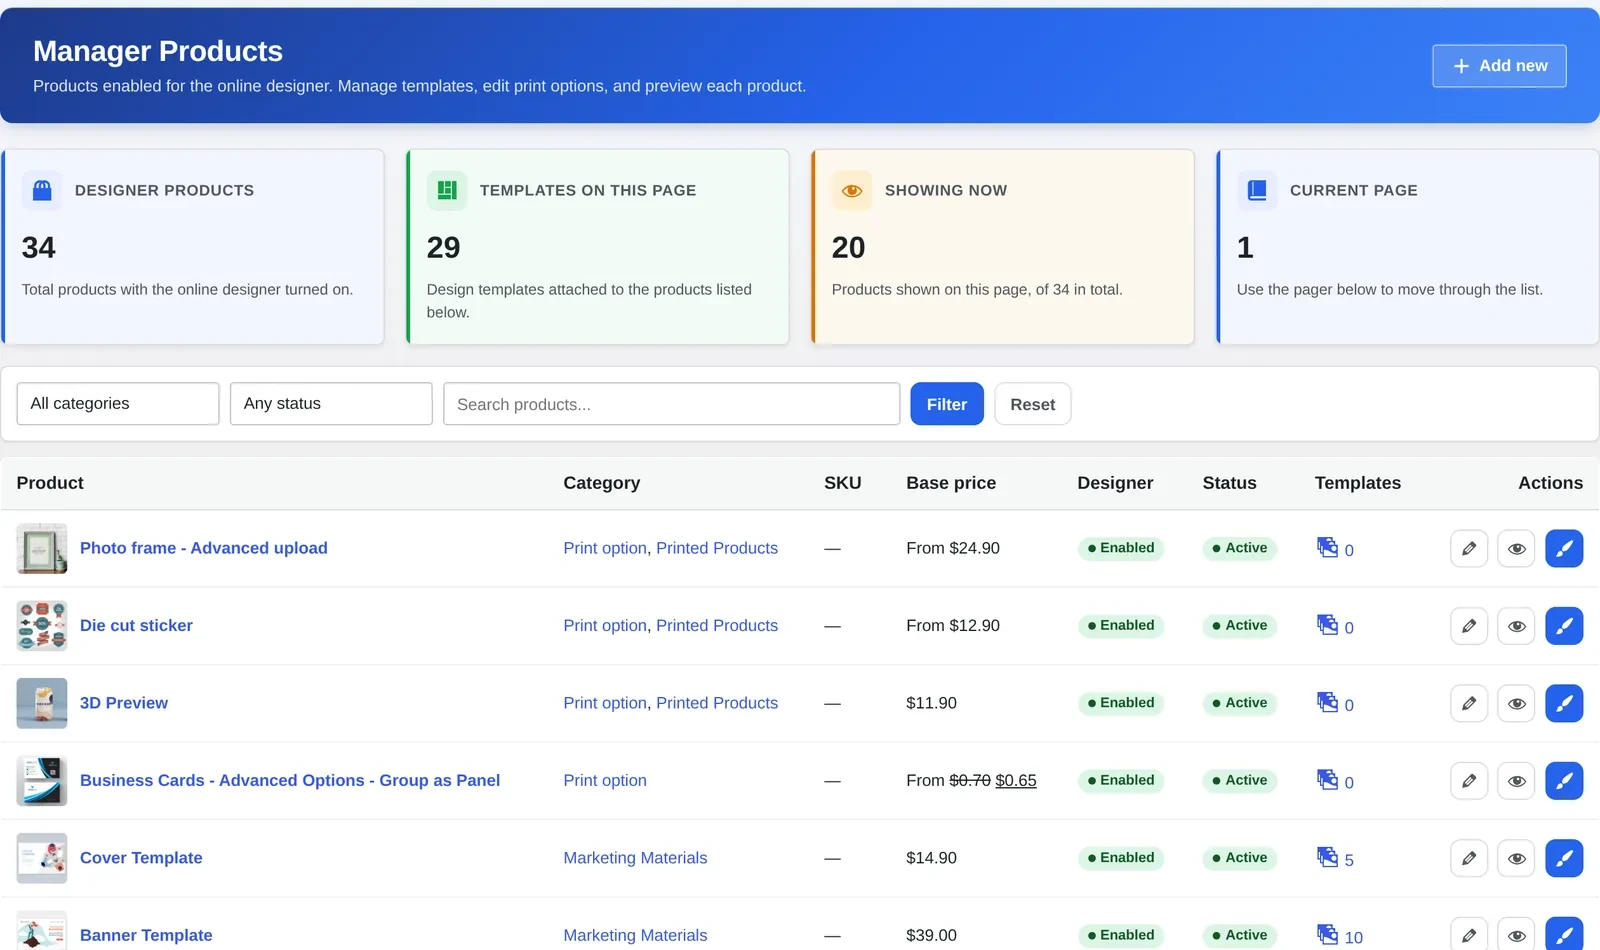Launch designer for Photo frame product
This screenshot has height=950, width=1600.
point(1564,548)
